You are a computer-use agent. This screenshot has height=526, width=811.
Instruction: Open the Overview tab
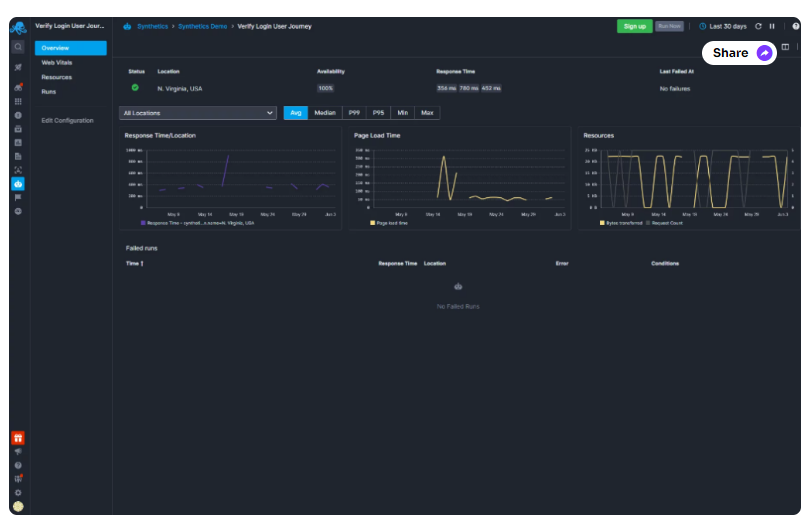pyautogui.click(x=71, y=48)
